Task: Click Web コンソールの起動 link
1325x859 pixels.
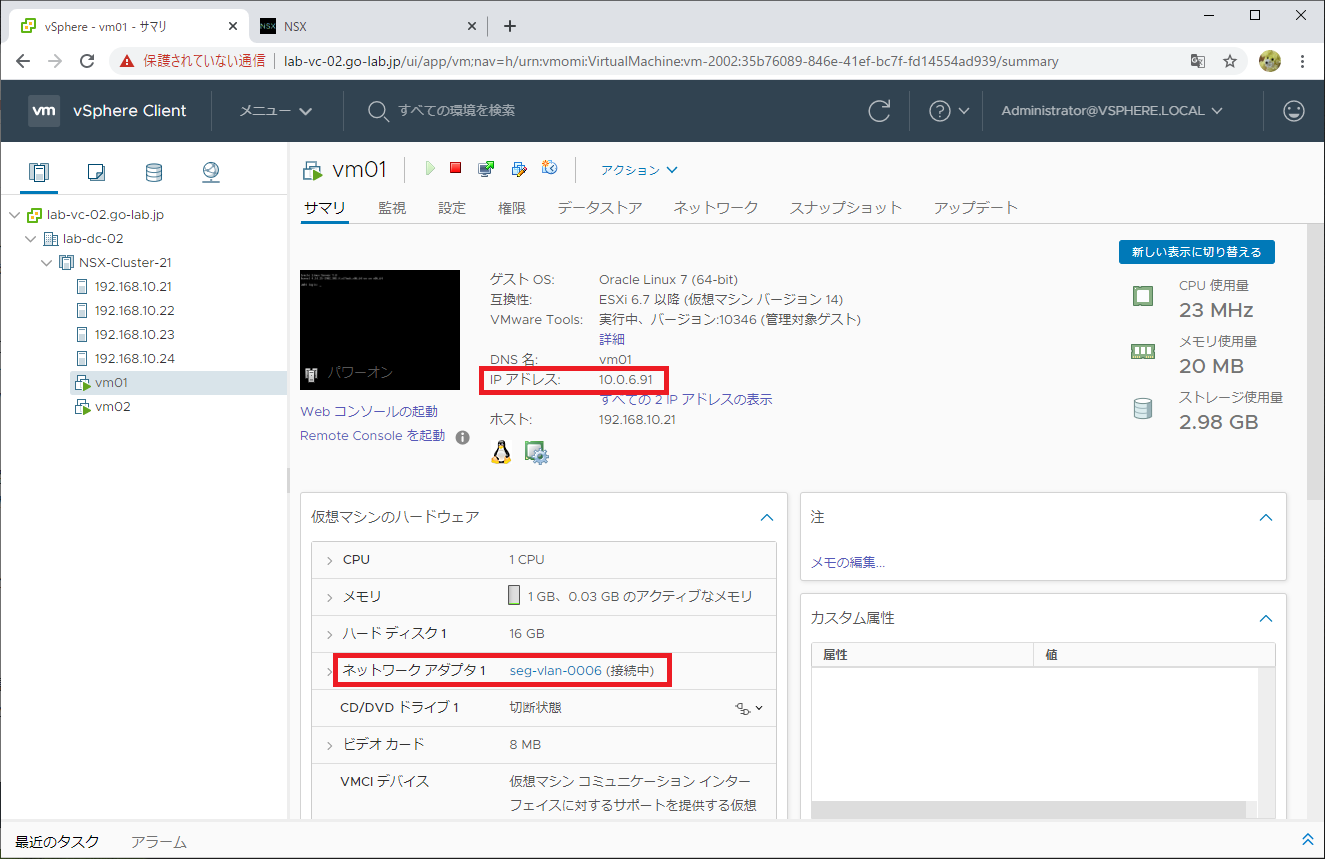Action: [x=369, y=412]
